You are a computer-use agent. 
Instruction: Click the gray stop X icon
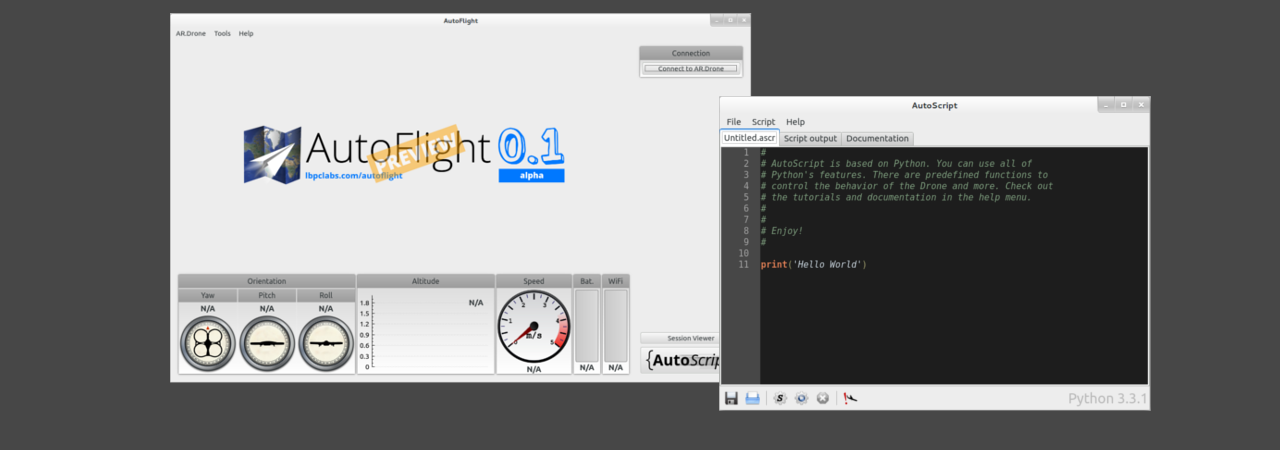[822, 398]
